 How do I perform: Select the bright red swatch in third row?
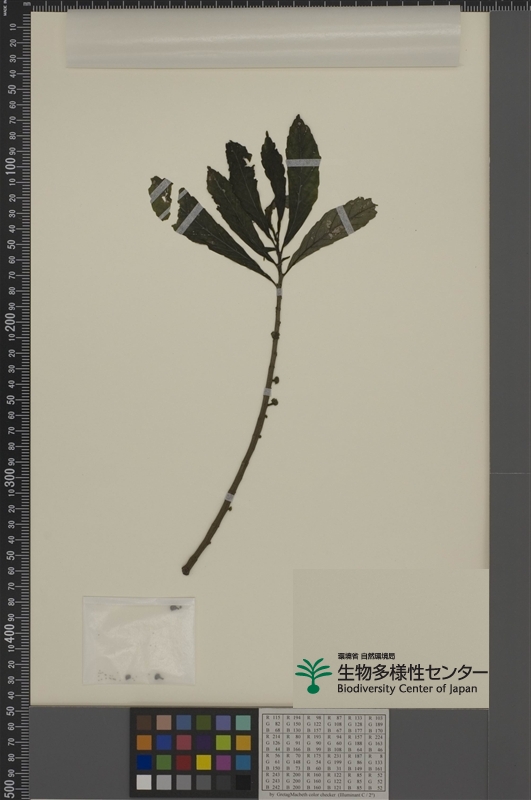click(x=184, y=762)
